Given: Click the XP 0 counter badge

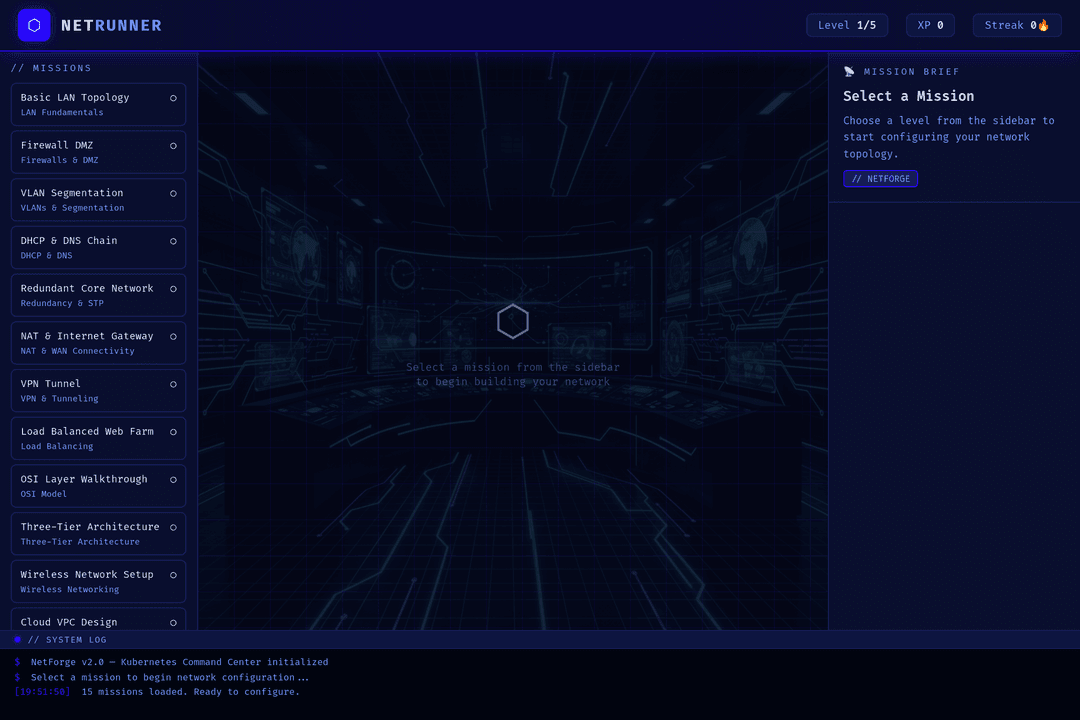Looking at the screenshot, I should (x=930, y=25).
